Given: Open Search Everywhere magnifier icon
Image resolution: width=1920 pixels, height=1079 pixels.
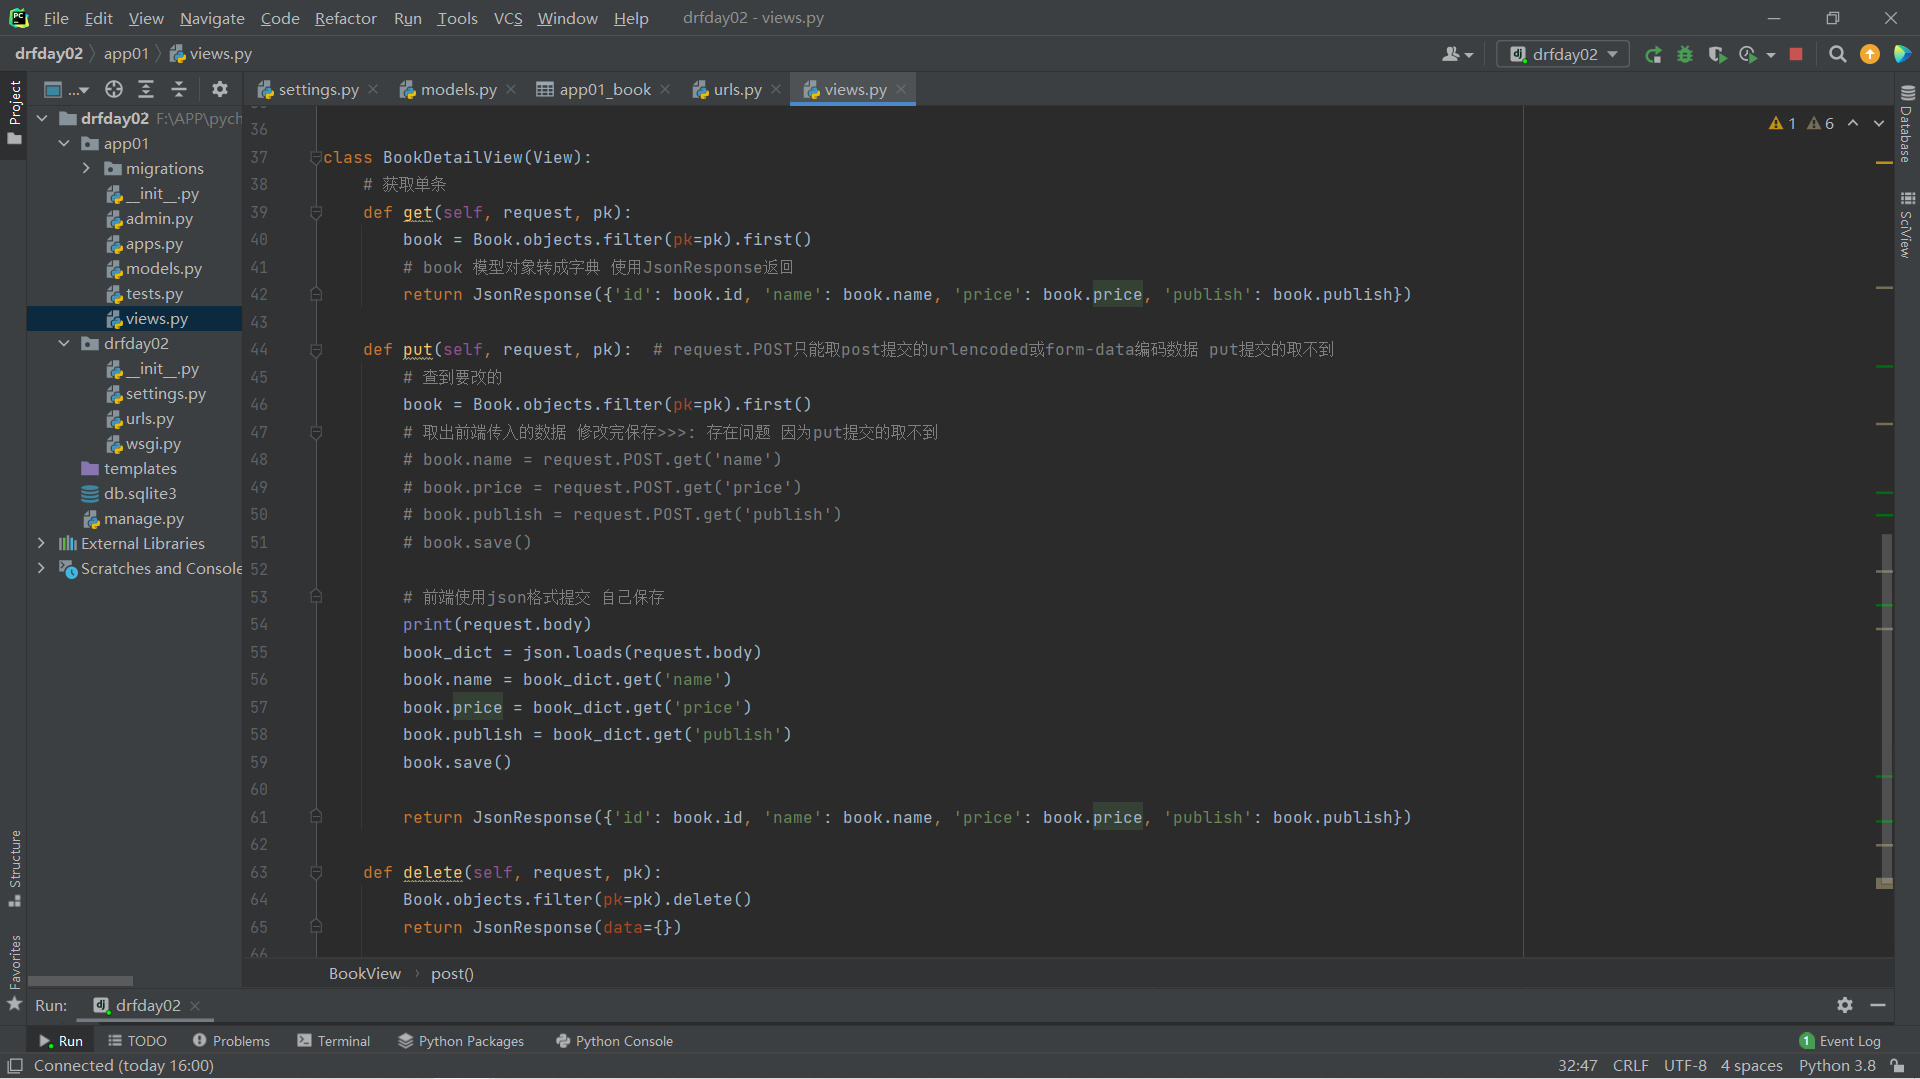Looking at the screenshot, I should [1837, 55].
